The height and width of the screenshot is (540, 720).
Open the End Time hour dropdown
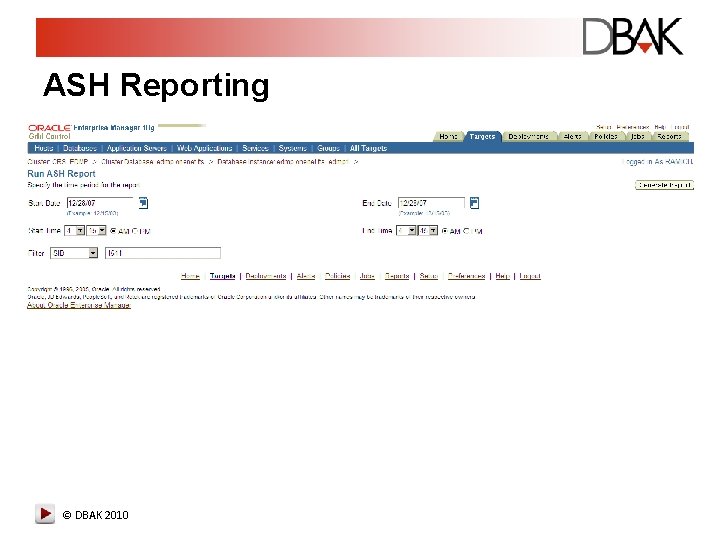click(x=406, y=231)
